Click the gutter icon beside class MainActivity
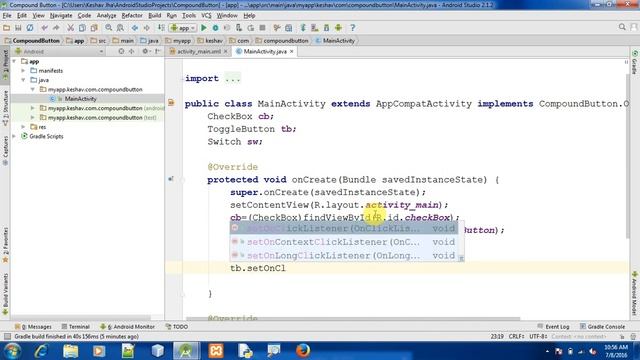Image resolution: width=640 pixels, height=360 pixels. (171, 102)
